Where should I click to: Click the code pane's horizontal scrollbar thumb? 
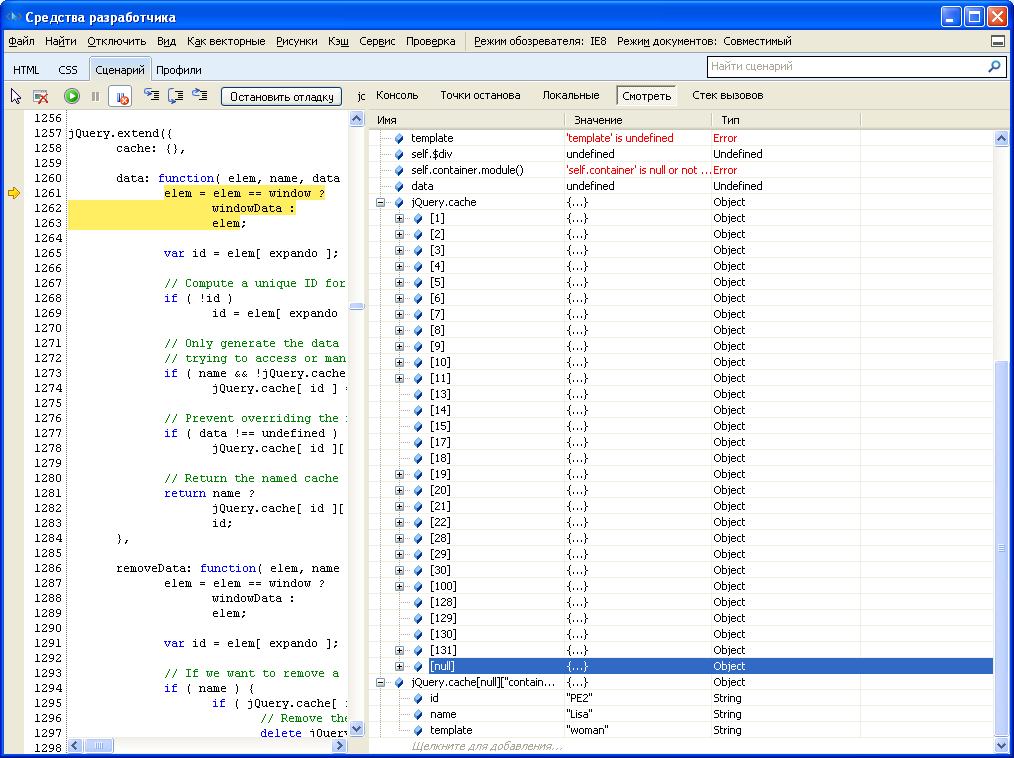click(98, 746)
